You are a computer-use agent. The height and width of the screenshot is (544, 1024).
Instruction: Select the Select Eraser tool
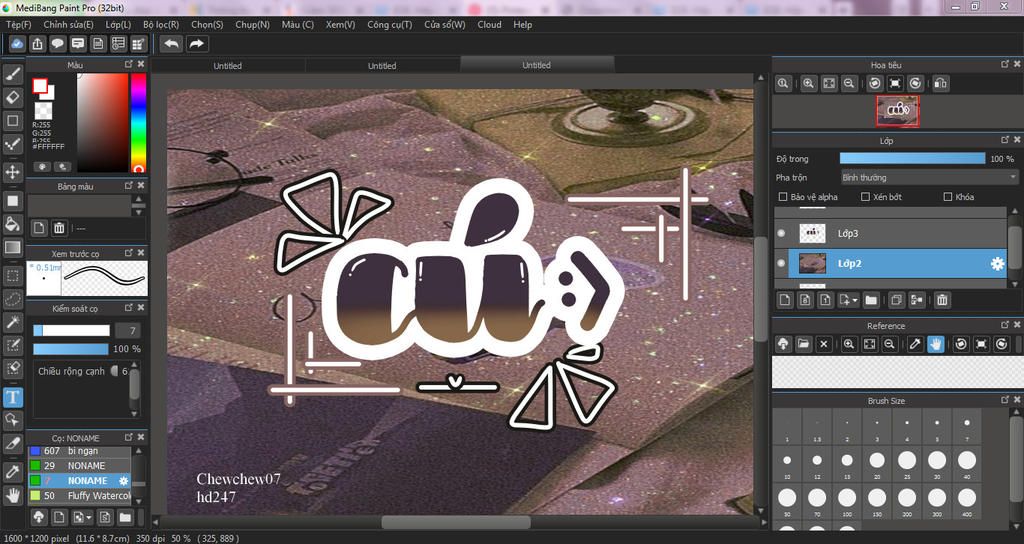(x=12, y=368)
